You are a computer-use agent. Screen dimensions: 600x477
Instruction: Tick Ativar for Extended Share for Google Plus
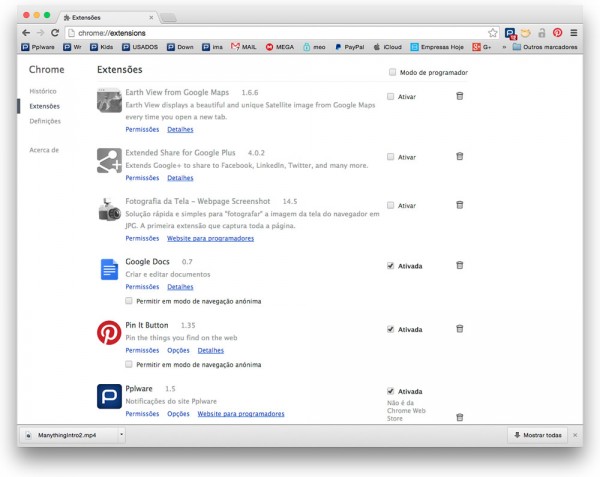390,157
